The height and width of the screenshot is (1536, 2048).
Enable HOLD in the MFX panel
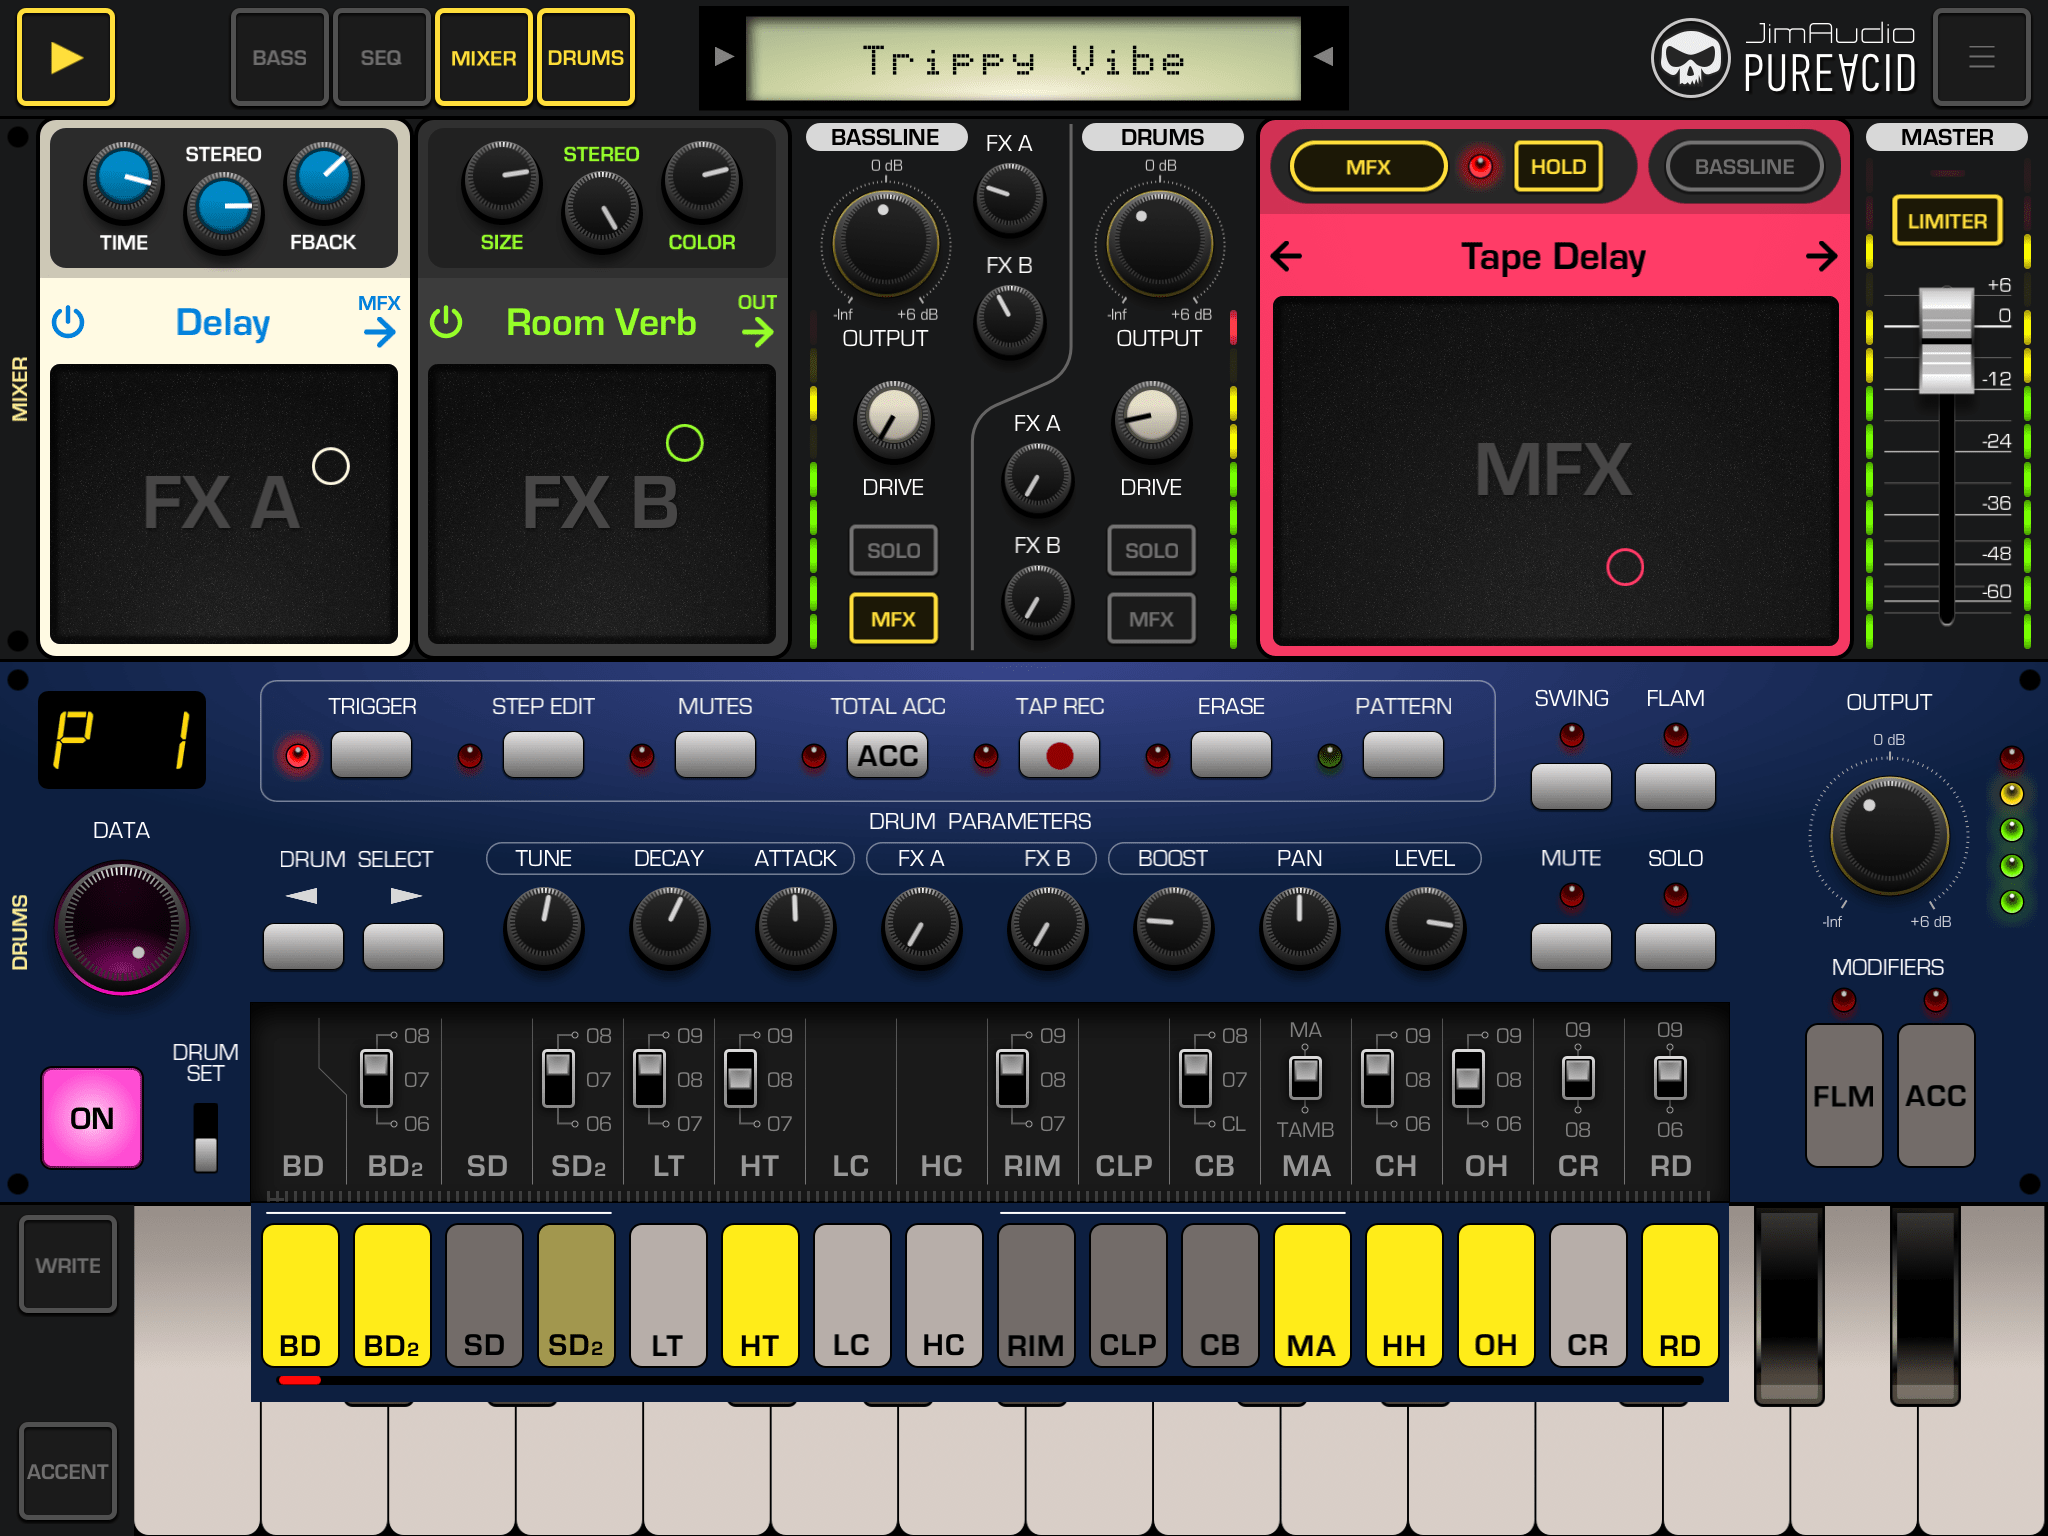point(1557,167)
